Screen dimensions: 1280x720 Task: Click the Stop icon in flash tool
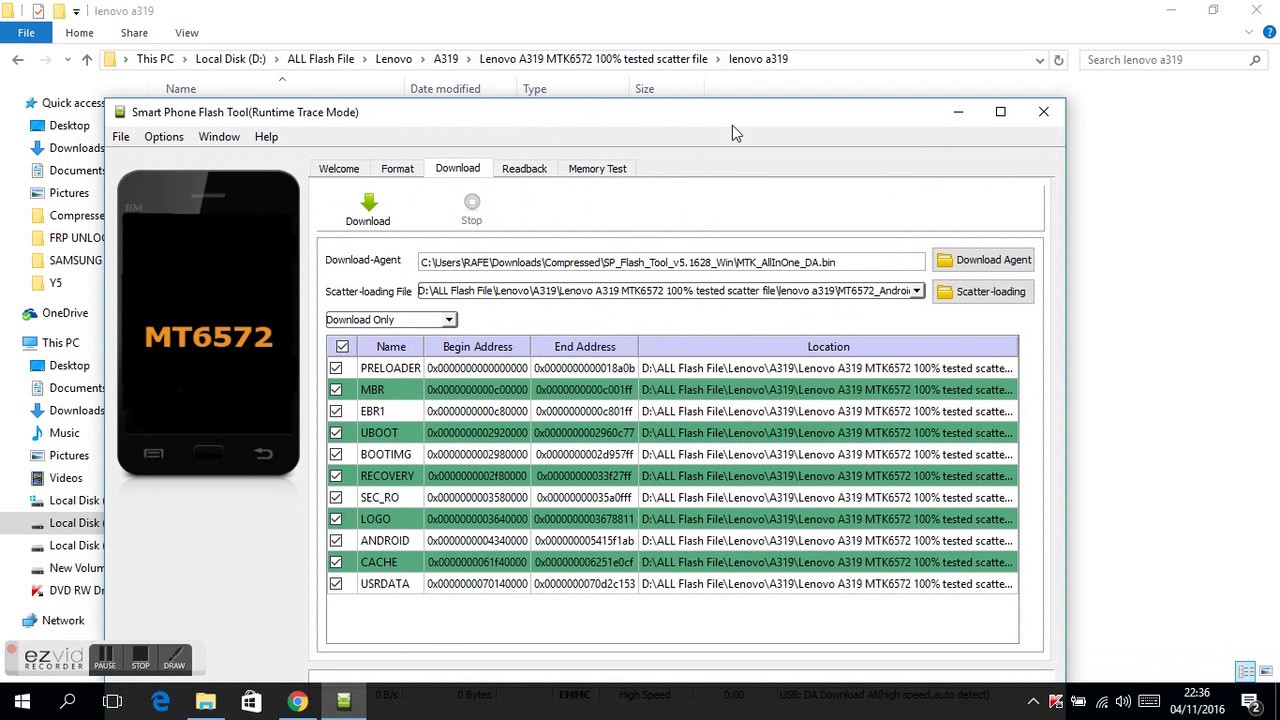point(472,202)
